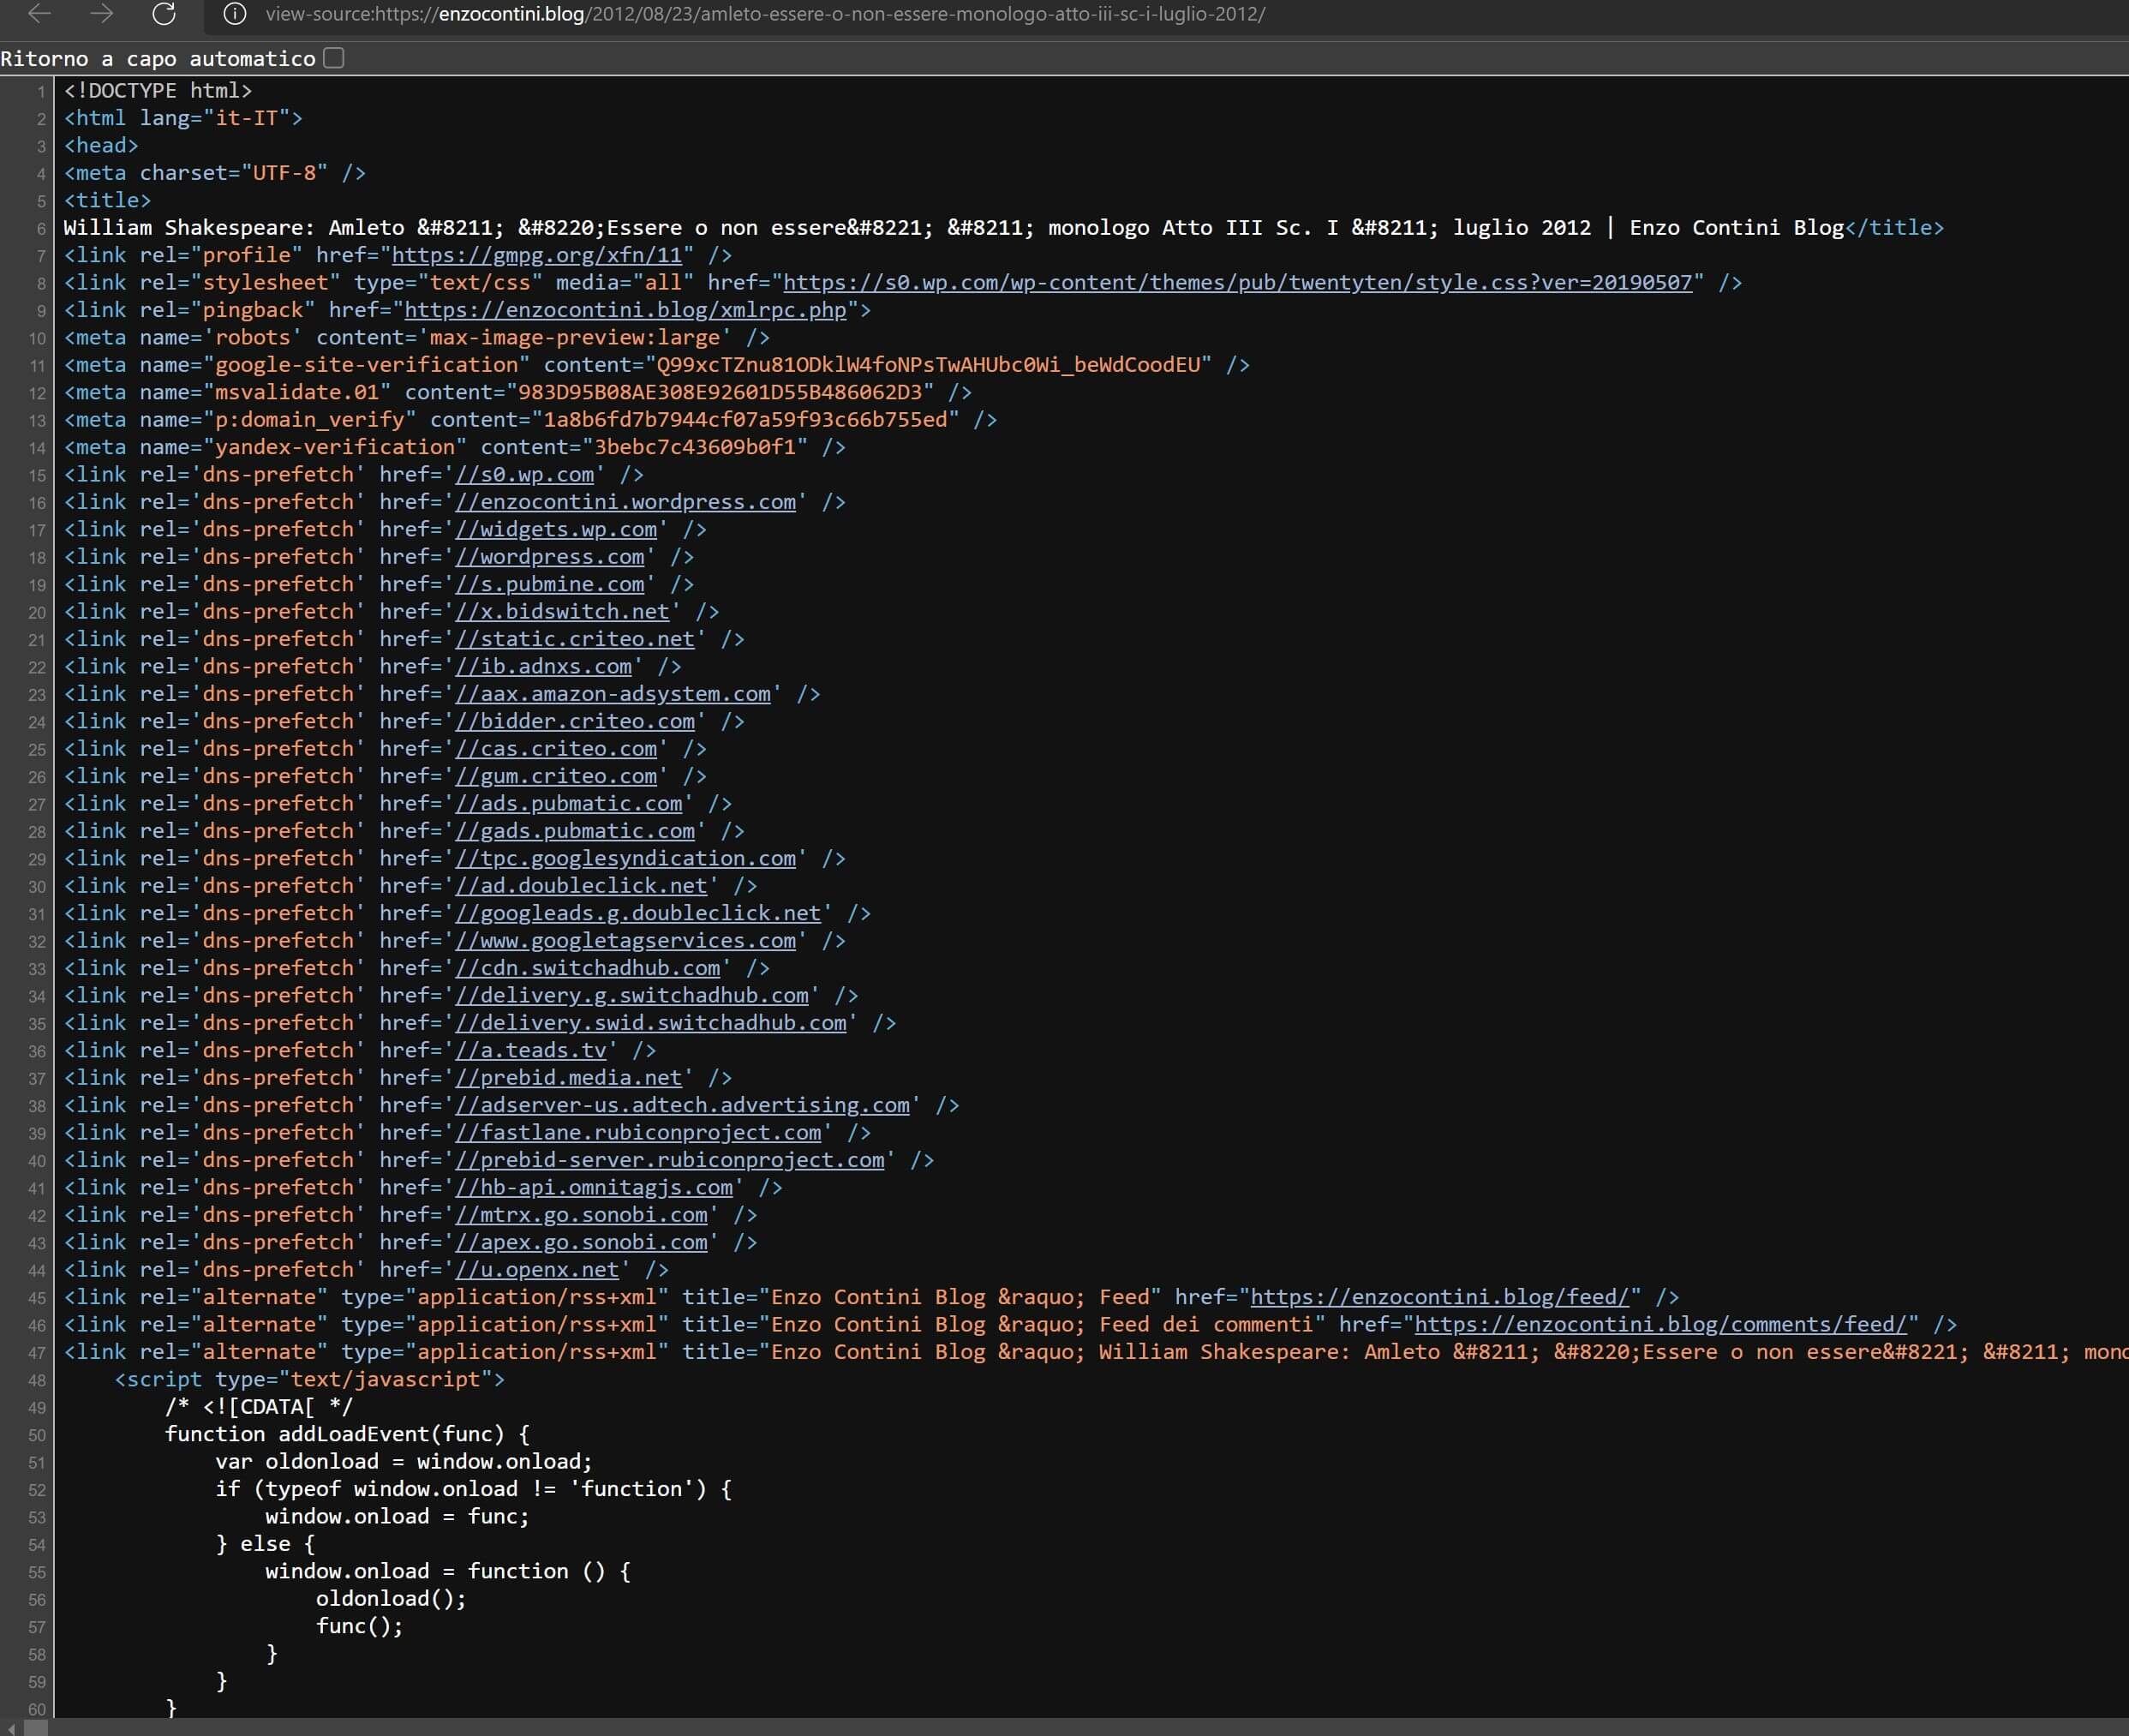Click the //enzocontini.wordpress.com prefetch link
Screen dimensions: 2129x1736
point(625,502)
